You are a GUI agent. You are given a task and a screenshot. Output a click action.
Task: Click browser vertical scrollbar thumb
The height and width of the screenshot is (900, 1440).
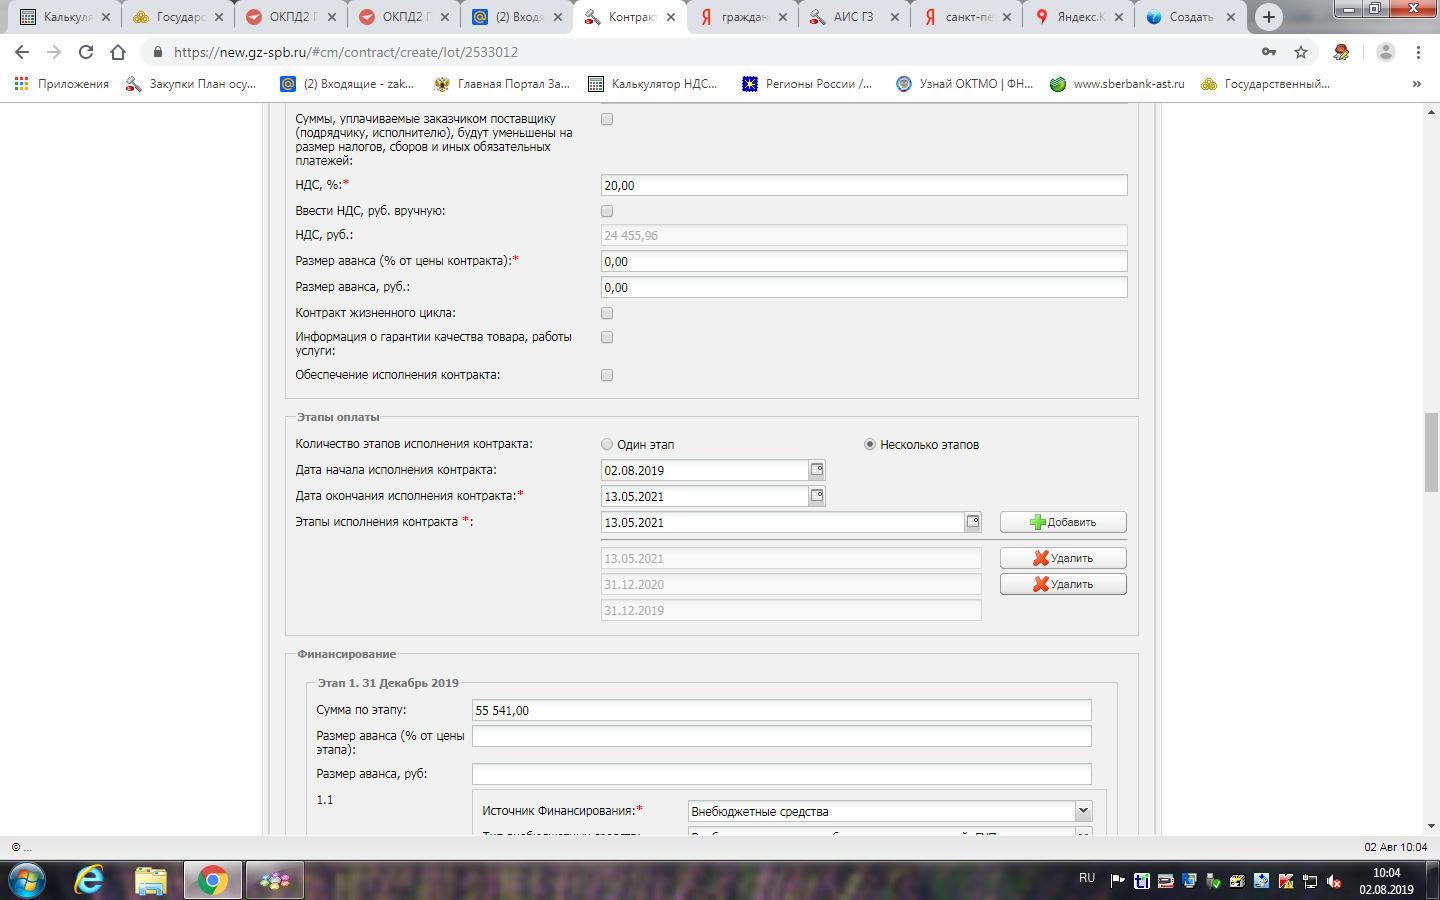(1431, 452)
